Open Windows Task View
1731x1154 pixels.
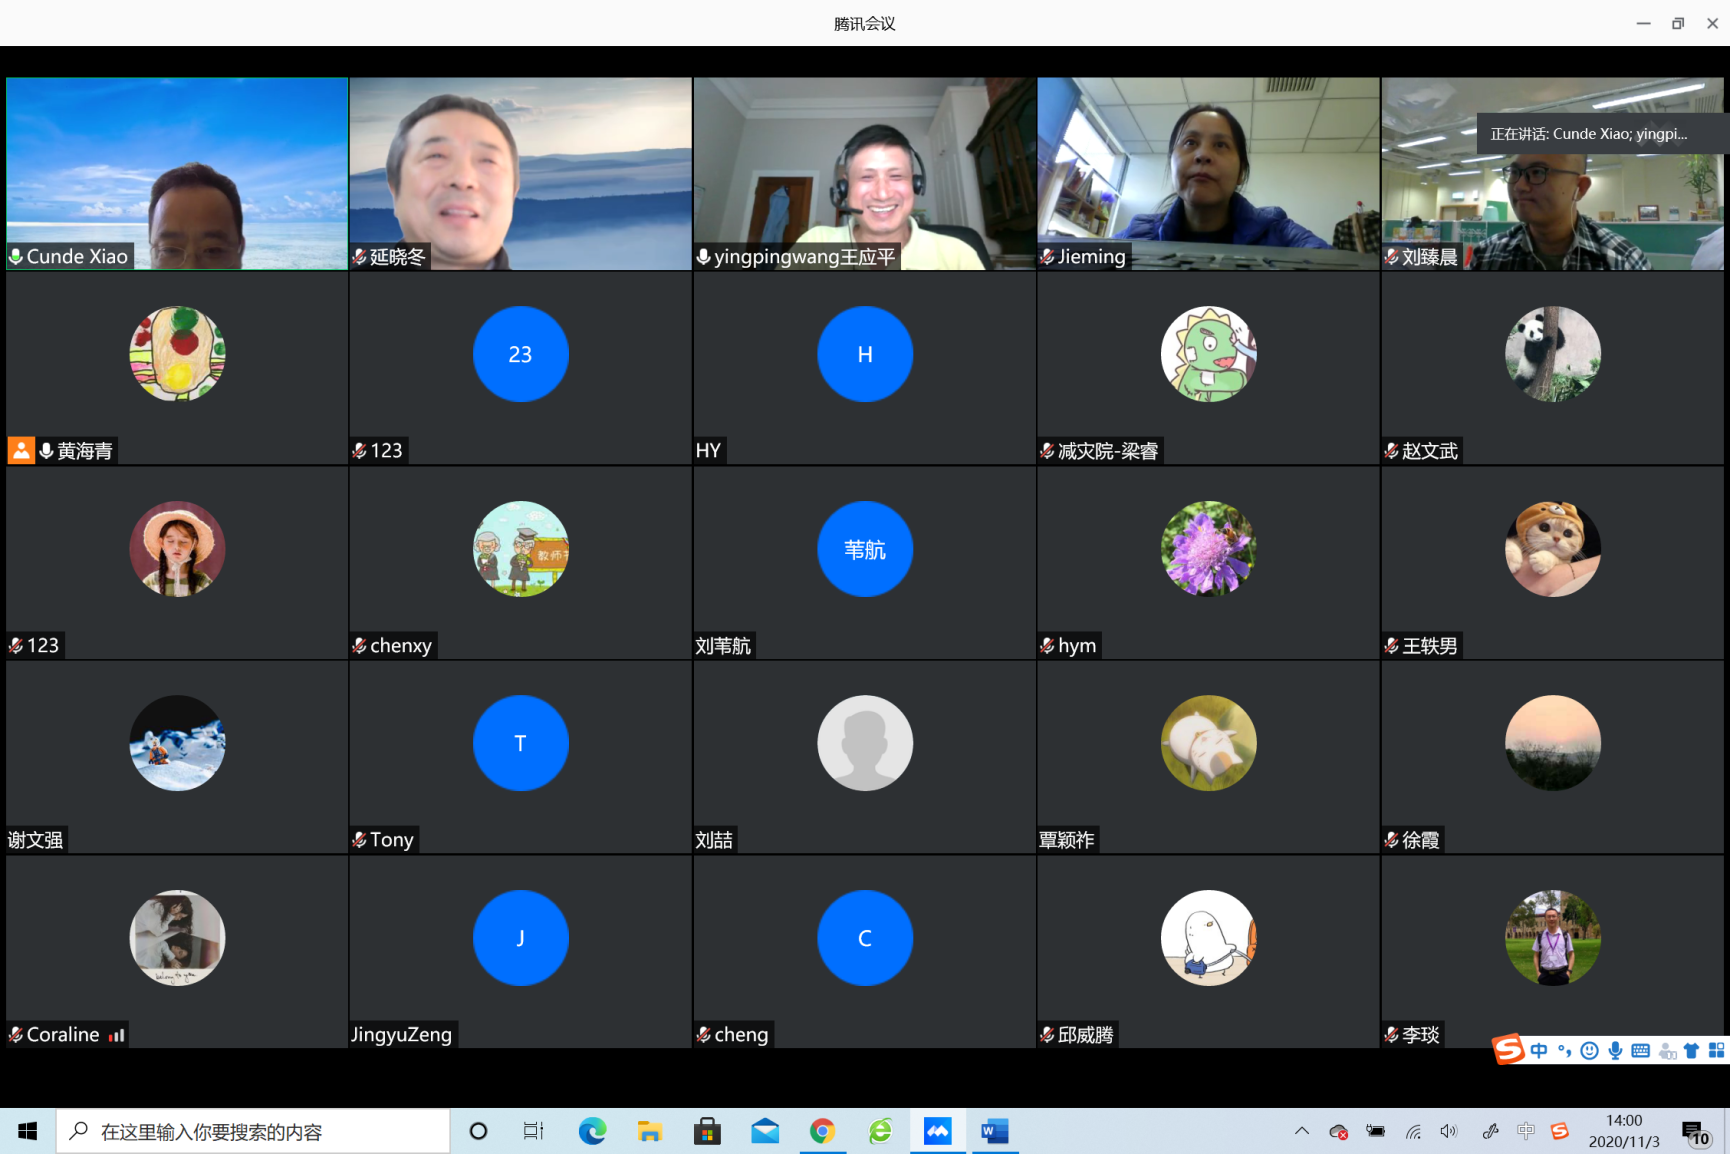(533, 1131)
